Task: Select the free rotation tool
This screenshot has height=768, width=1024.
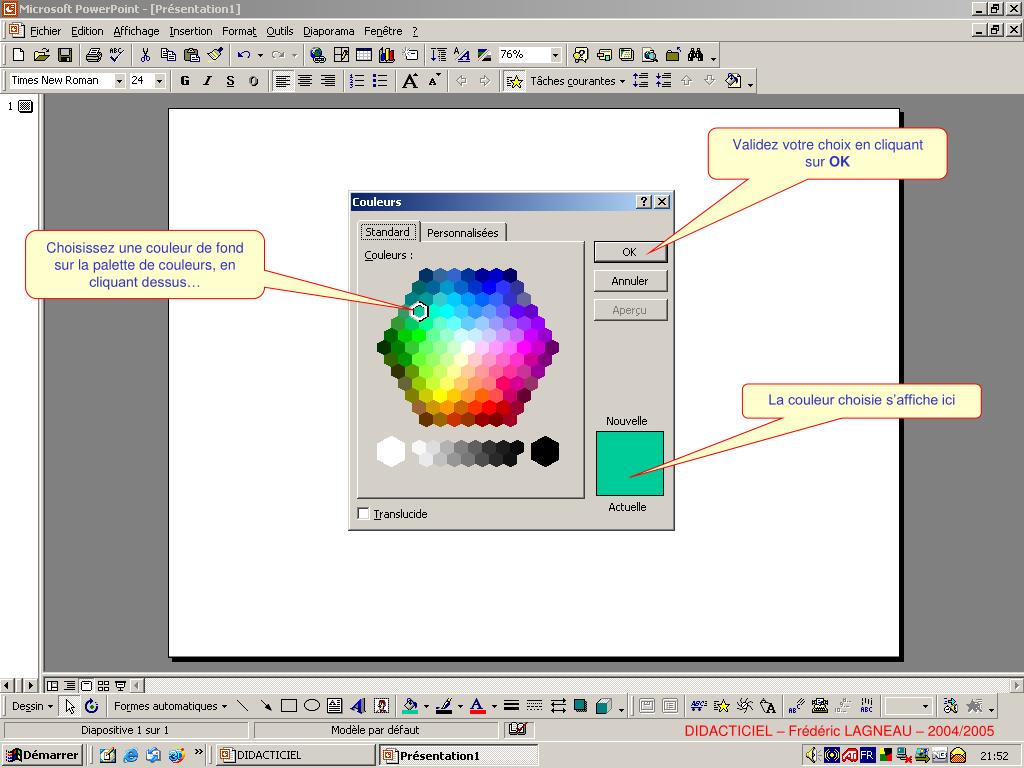Action: pyautogui.click(x=91, y=706)
